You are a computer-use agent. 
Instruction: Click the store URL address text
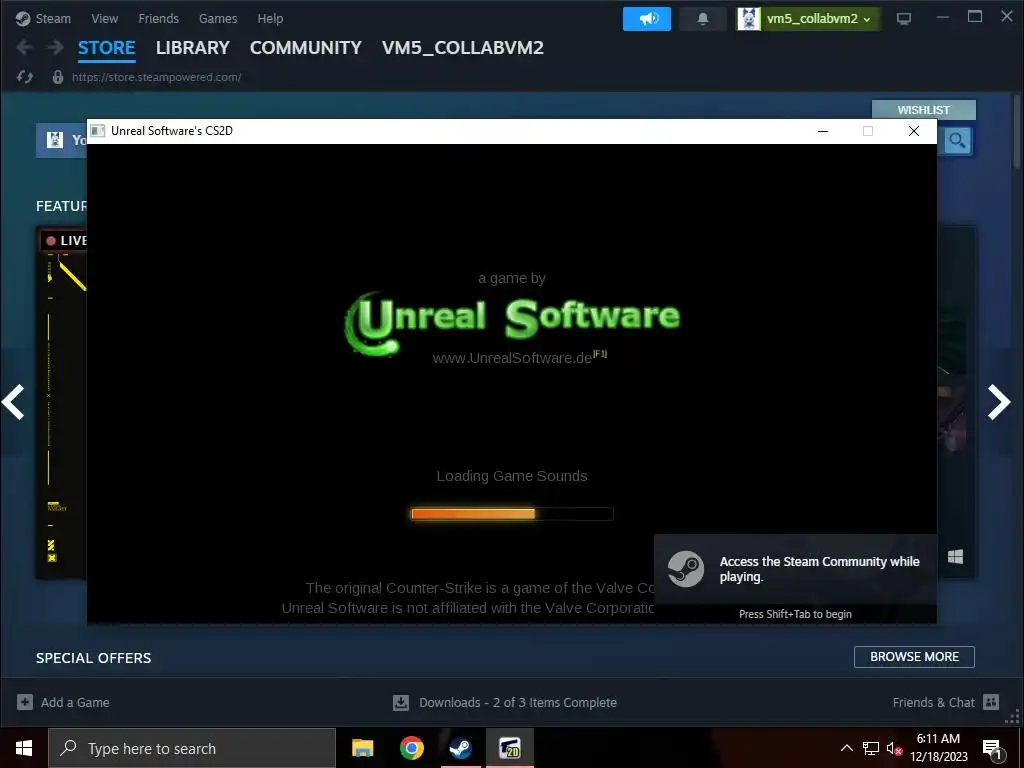click(x=157, y=77)
